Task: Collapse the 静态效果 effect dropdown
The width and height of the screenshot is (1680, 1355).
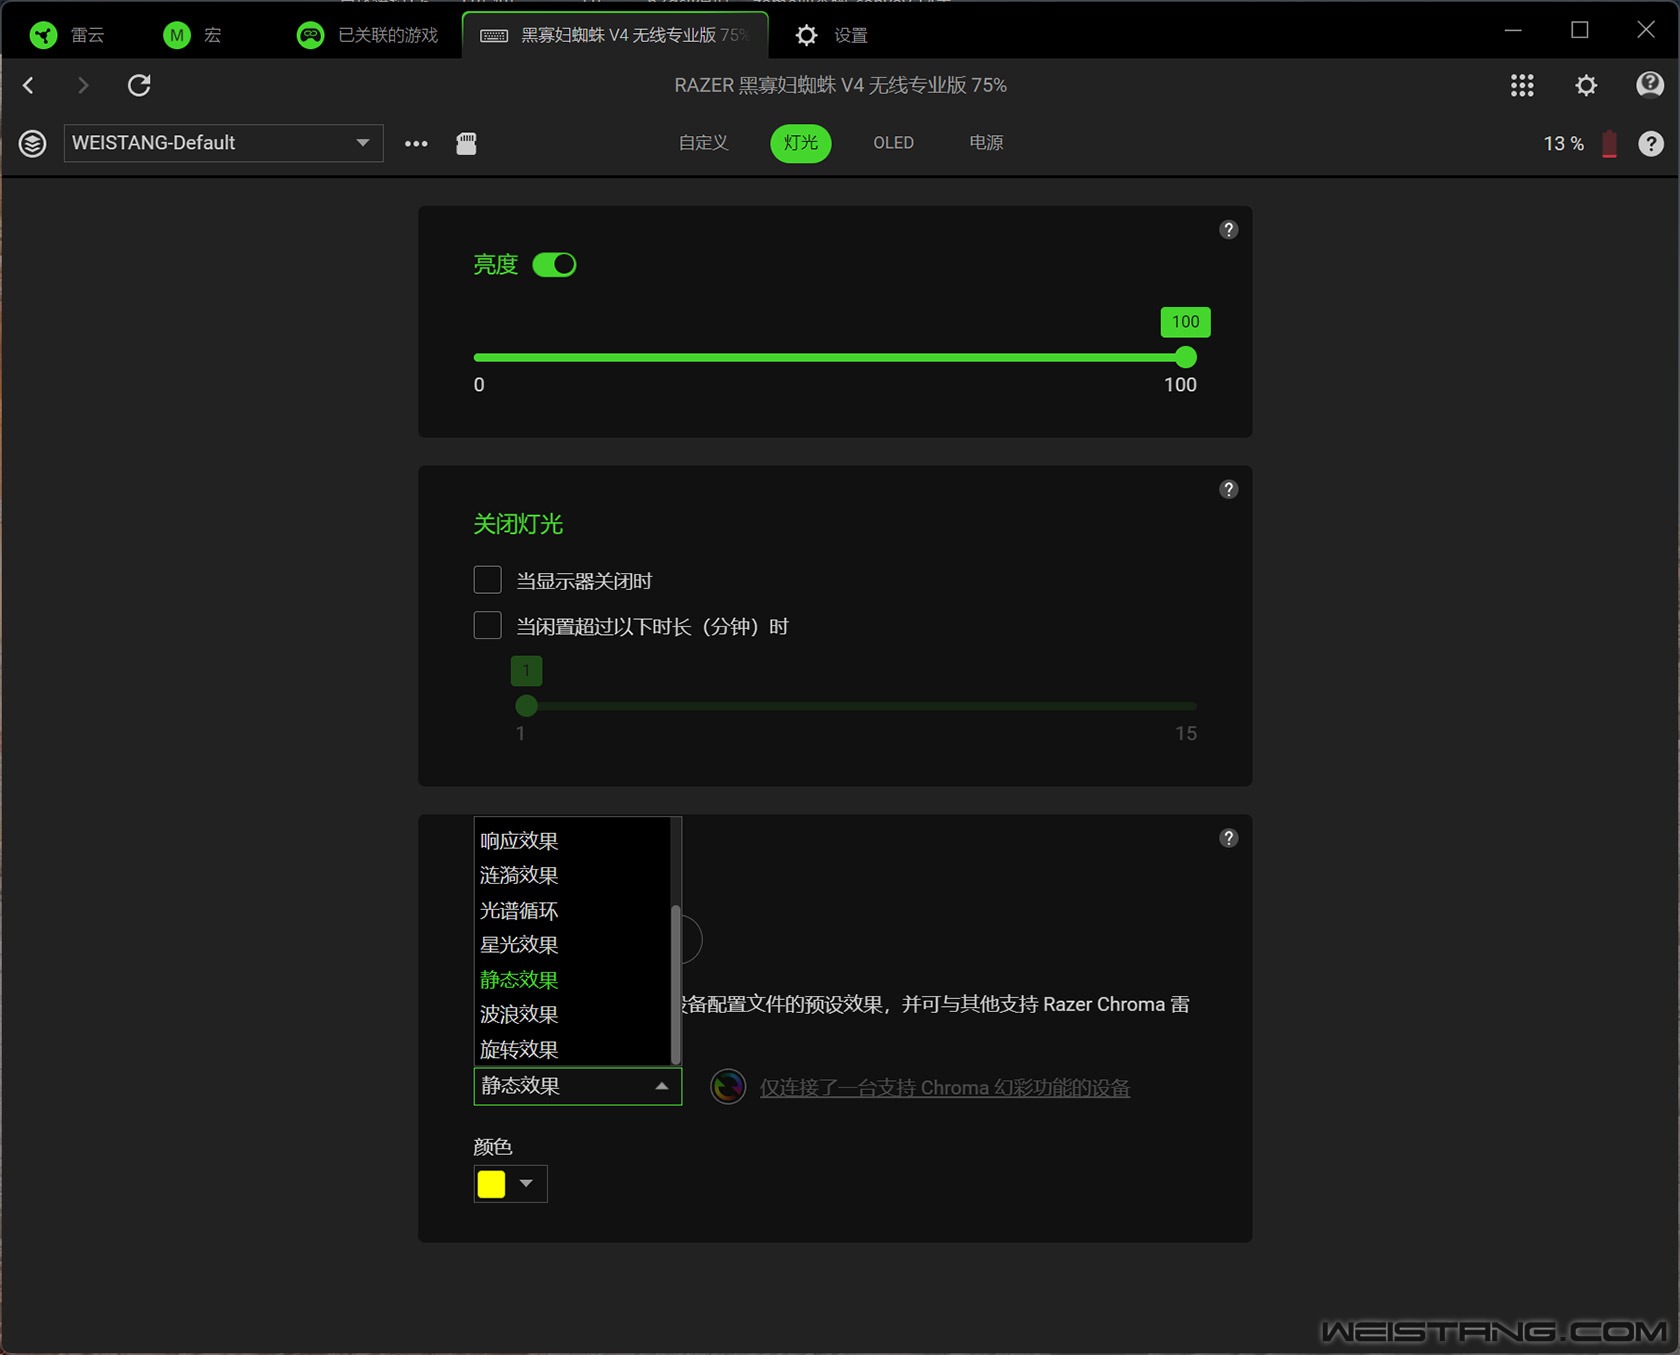Action: (577, 1086)
